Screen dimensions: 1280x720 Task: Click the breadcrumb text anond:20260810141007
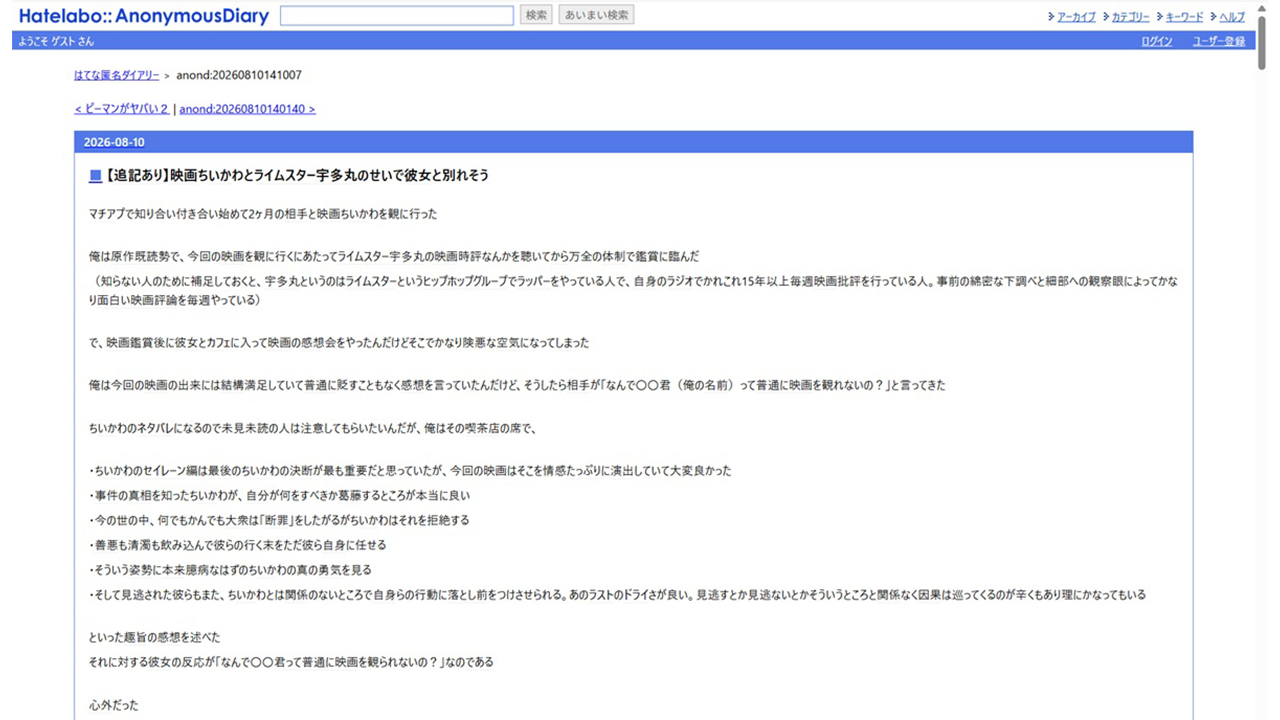(239, 75)
